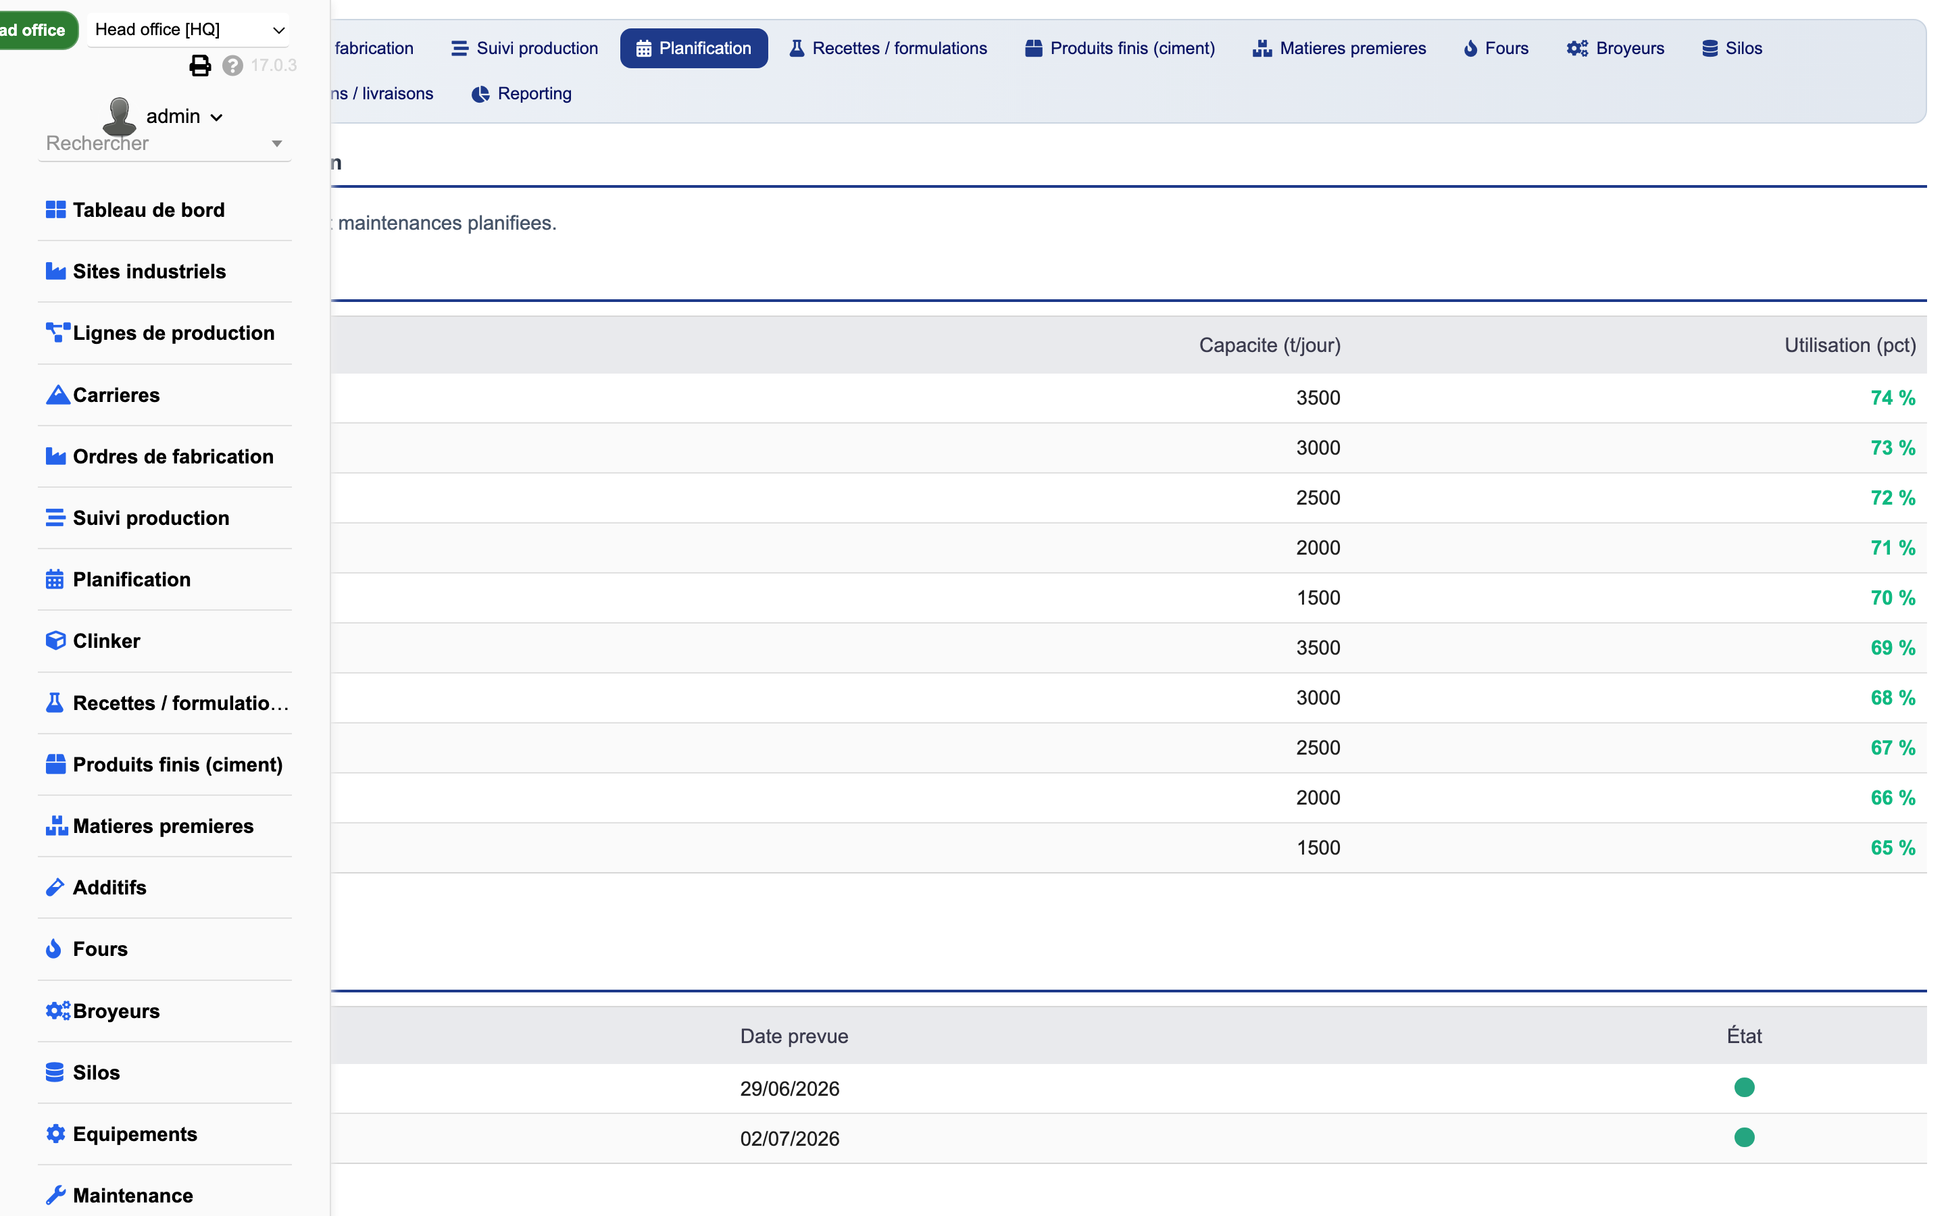
Task: Click the Matieres premieres boxes icon in sidebar
Action: [x=57, y=826]
